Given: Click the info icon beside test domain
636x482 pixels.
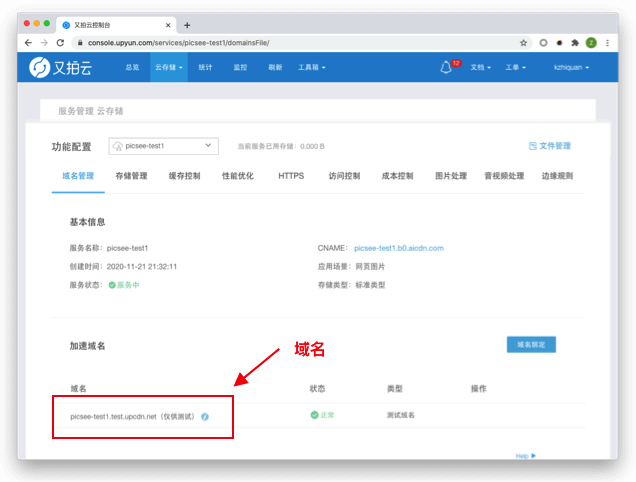Looking at the screenshot, I should pos(205,417).
